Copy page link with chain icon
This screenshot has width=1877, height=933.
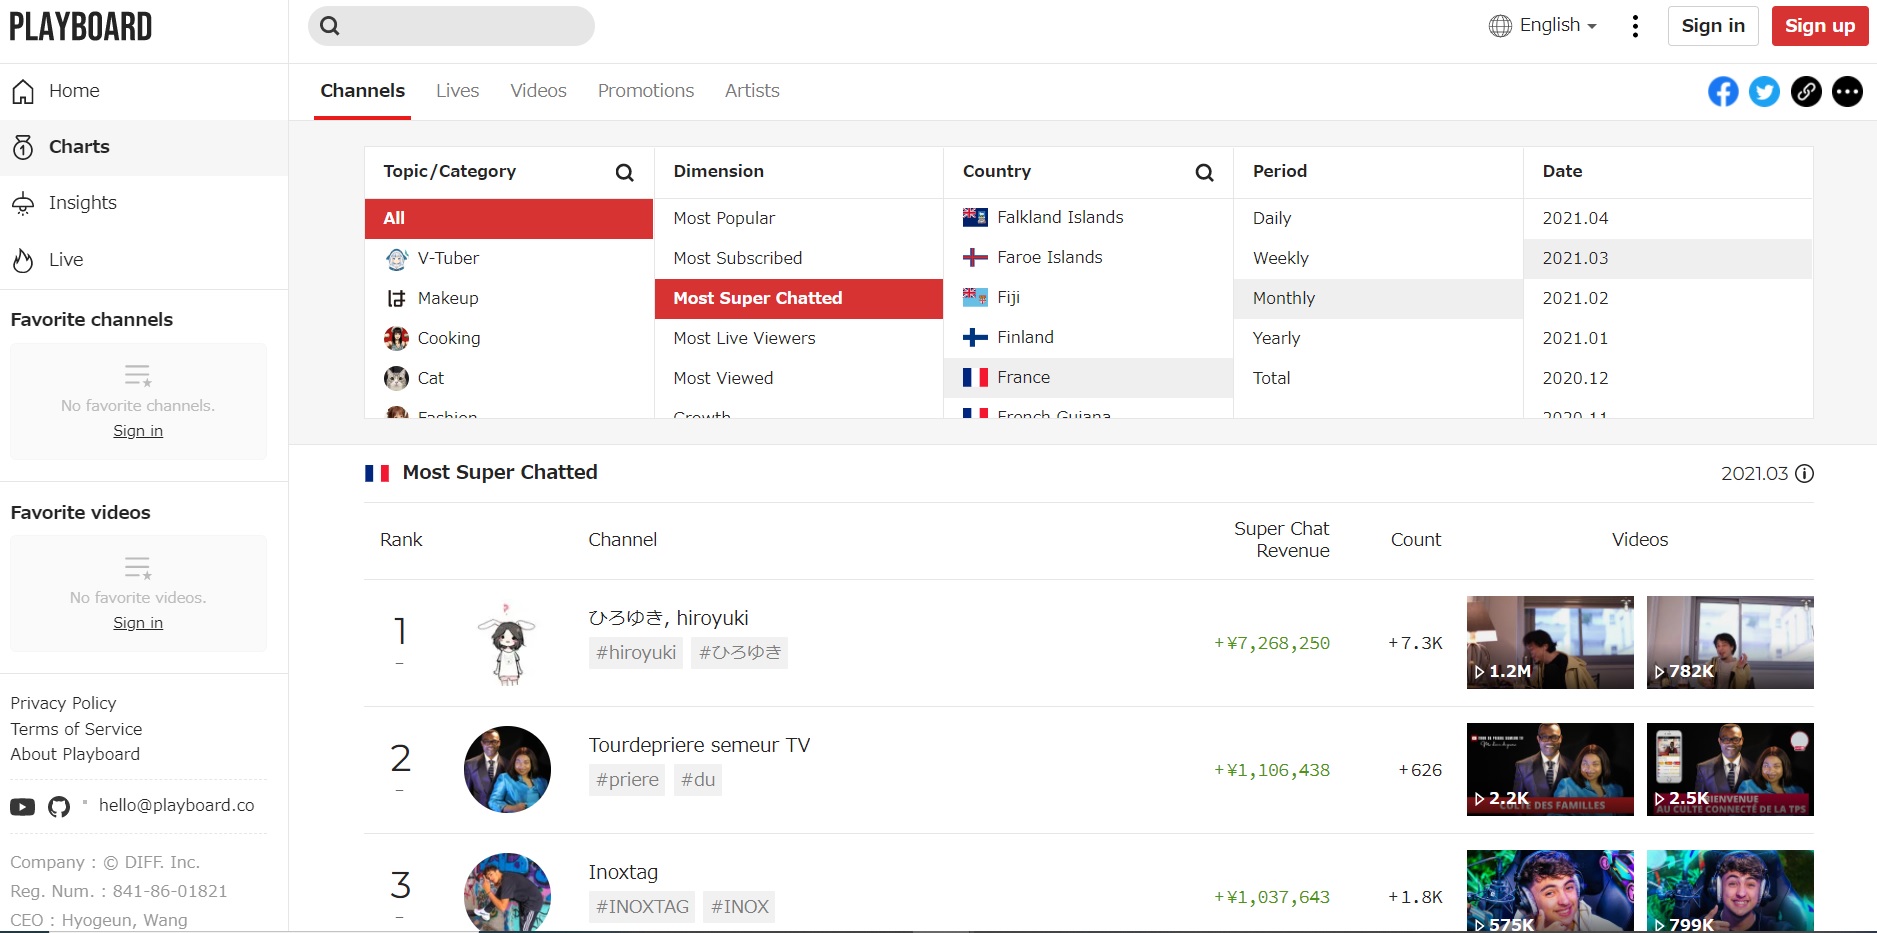pyautogui.click(x=1806, y=92)
